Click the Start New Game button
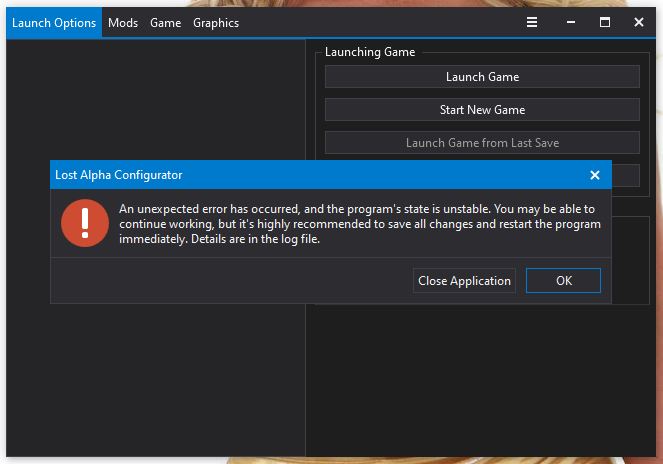This screenshot has width=663, height=464. pos(482,110)
